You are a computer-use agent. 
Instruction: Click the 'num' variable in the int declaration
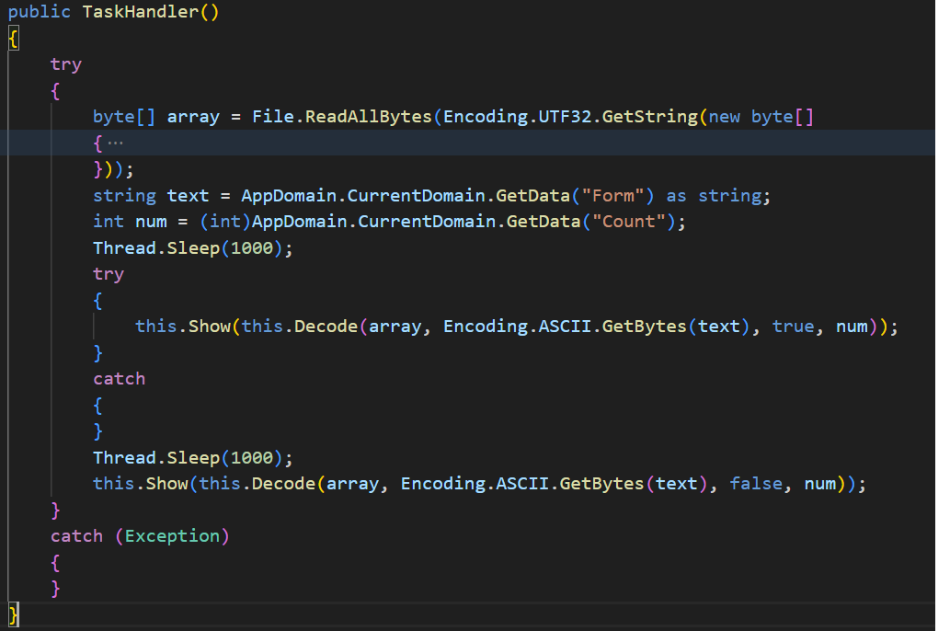151,221
